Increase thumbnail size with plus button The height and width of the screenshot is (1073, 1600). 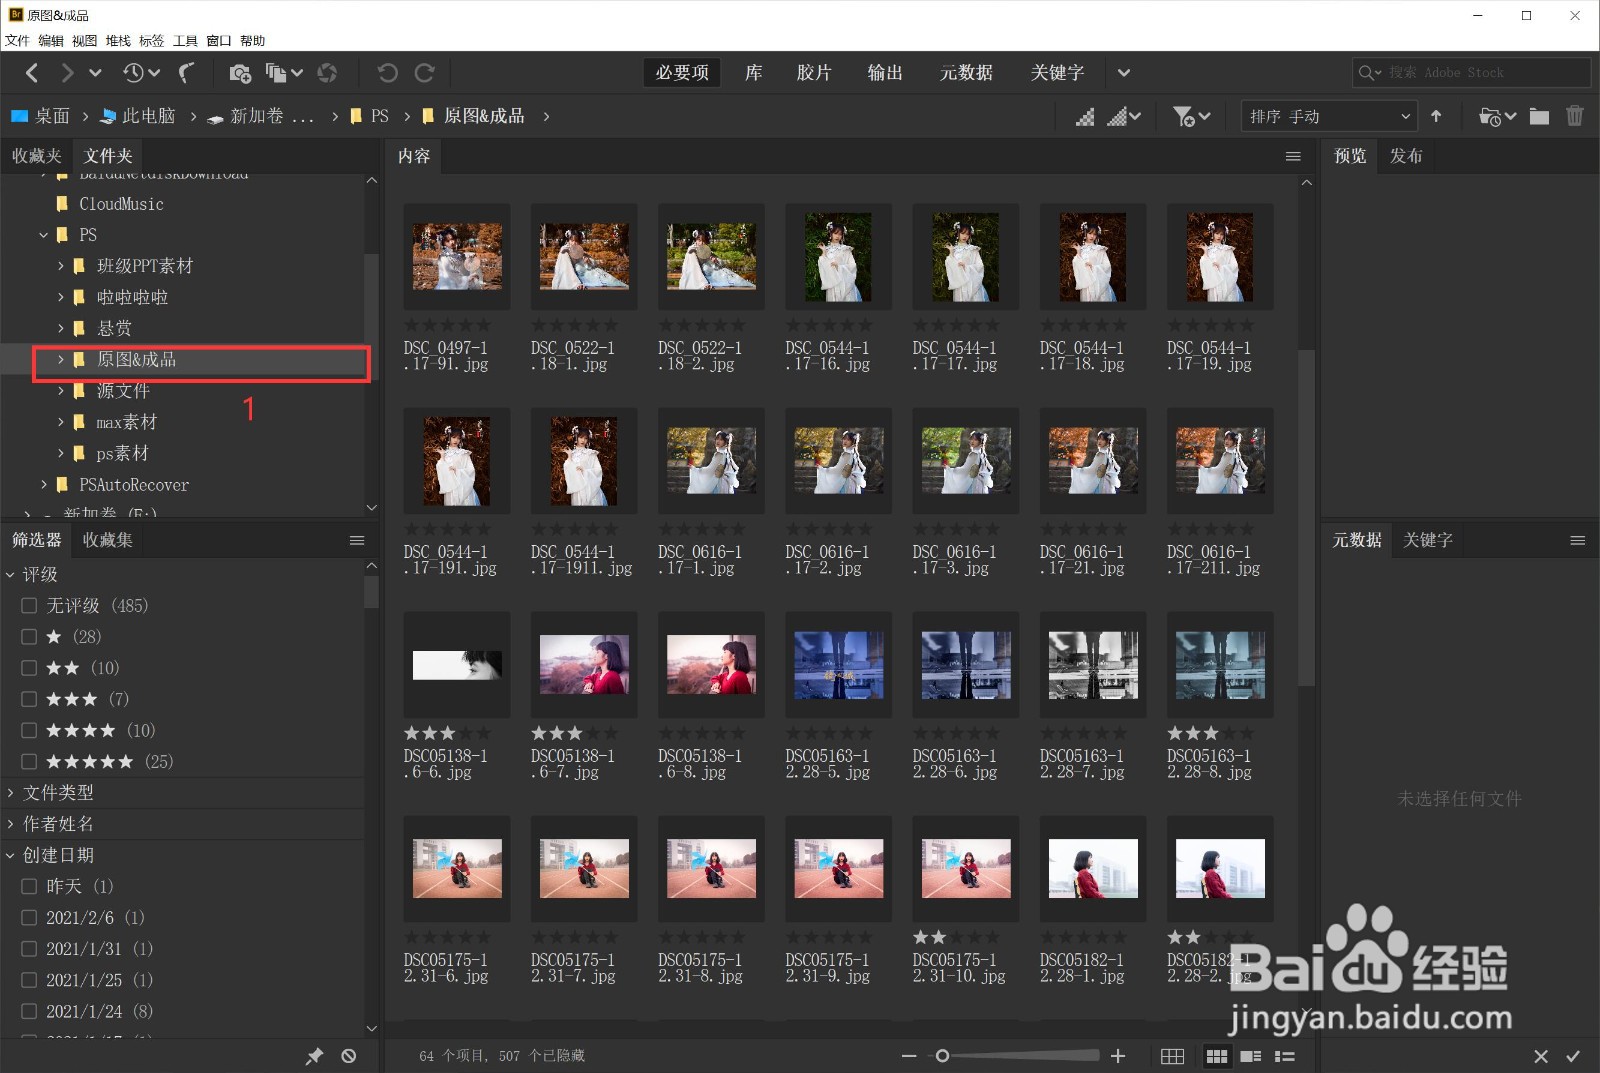point(1118,1056)
